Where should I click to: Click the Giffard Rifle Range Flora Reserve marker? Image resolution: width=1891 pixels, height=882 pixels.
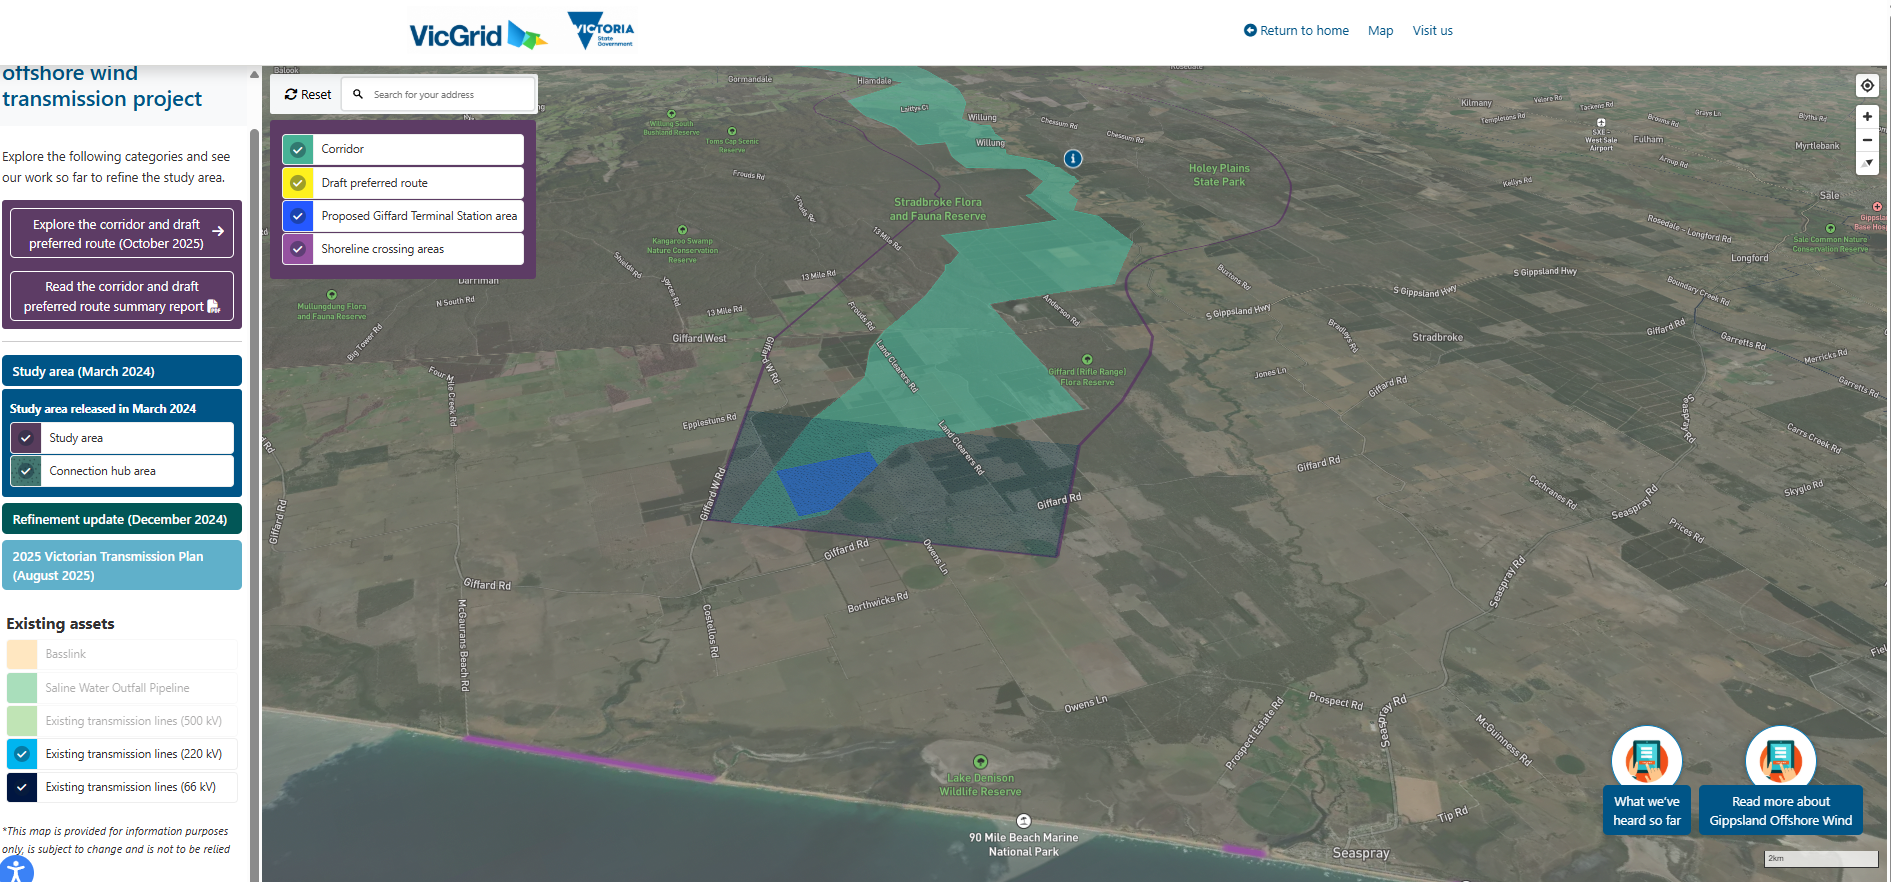coord(1087,359)
